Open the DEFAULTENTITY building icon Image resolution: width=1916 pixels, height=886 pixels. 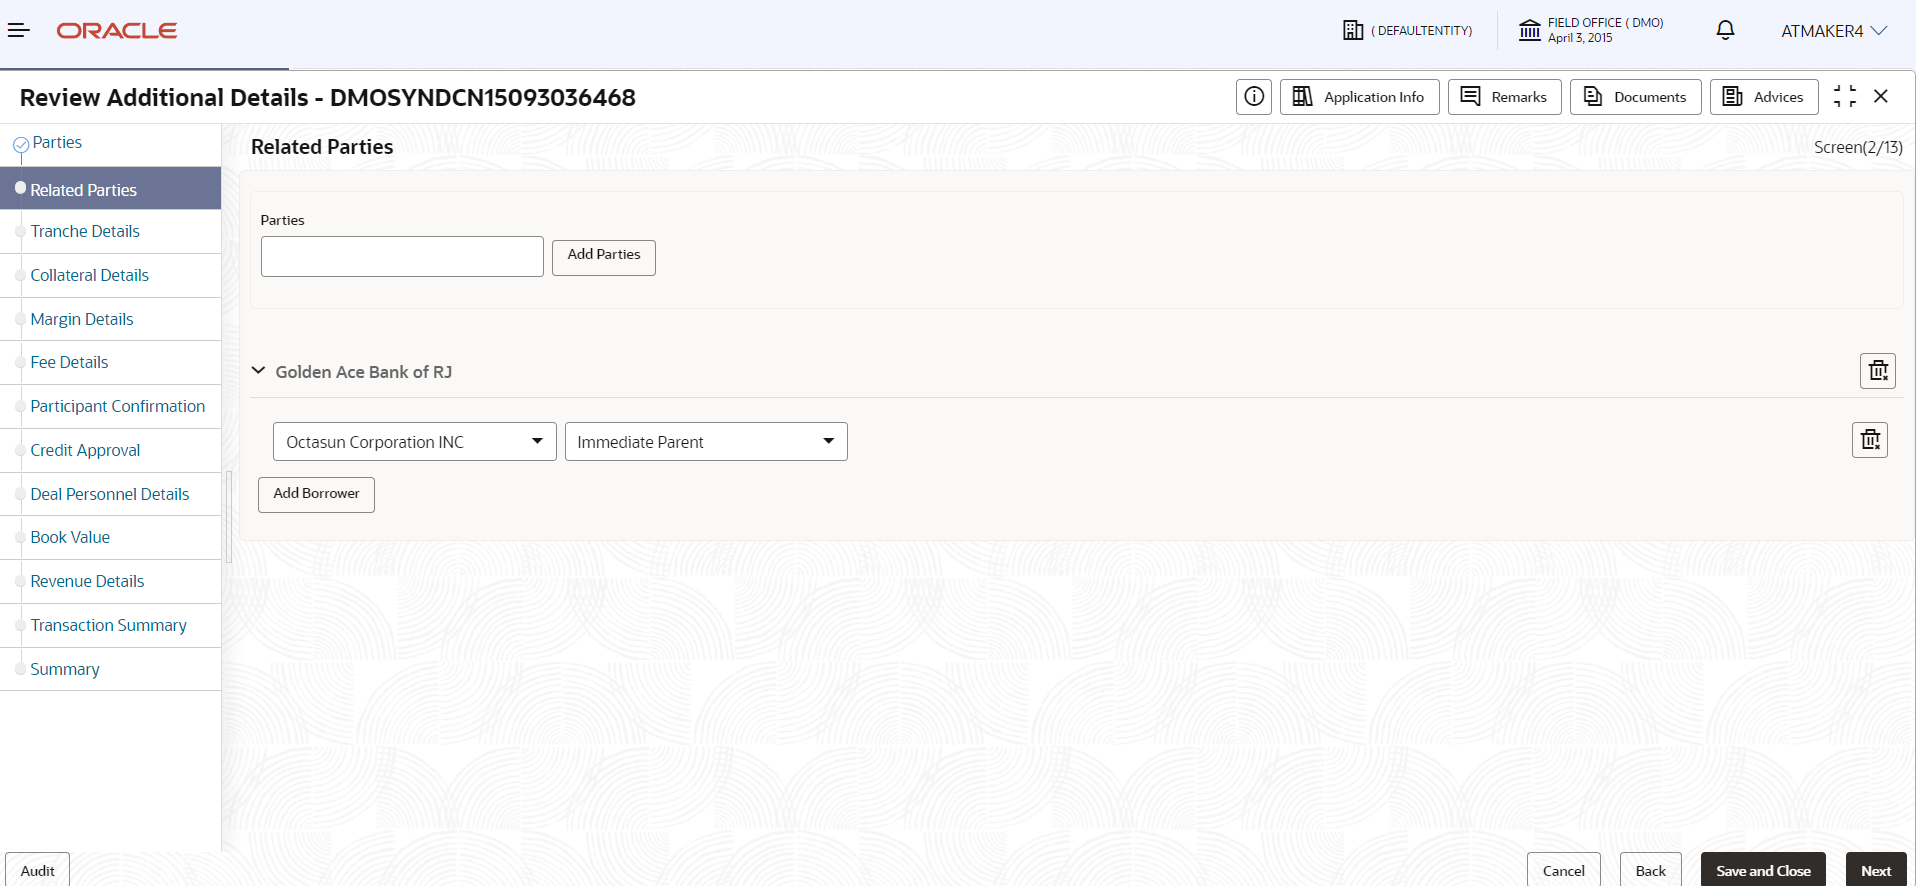tap(1353, 31)
